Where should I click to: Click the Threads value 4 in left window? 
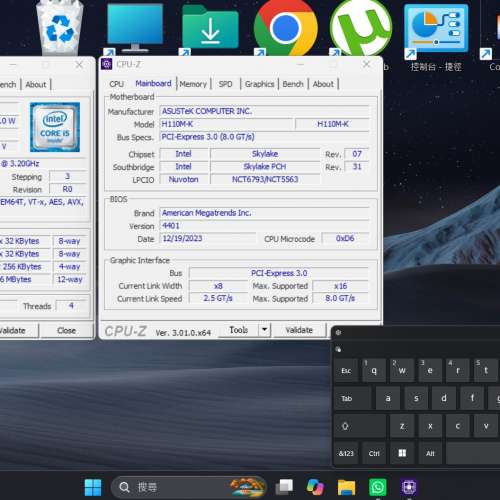coord(71,306)
